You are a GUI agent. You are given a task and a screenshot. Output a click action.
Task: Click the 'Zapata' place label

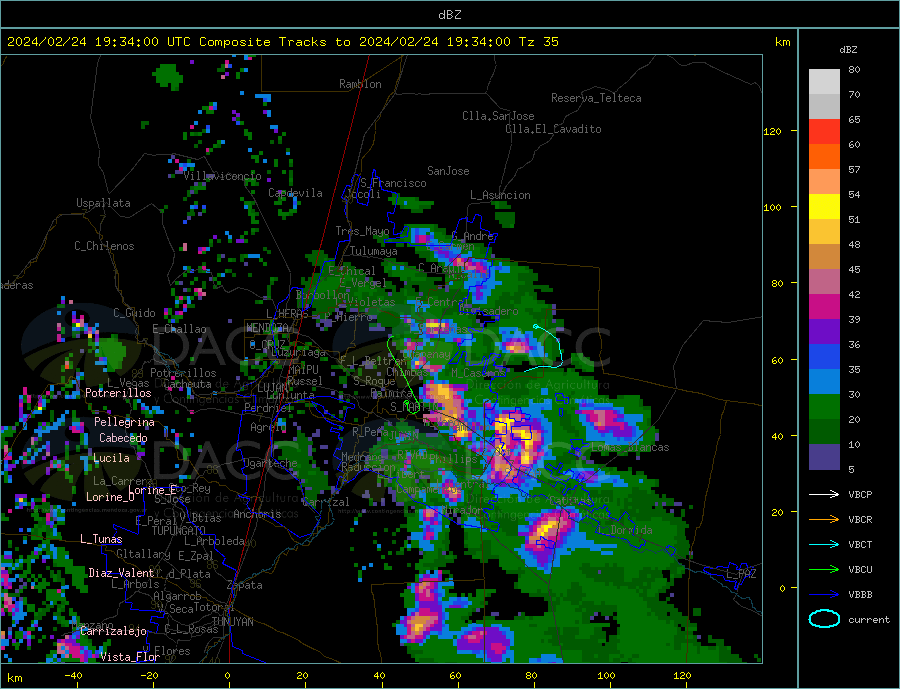click(x=245, y=585)
